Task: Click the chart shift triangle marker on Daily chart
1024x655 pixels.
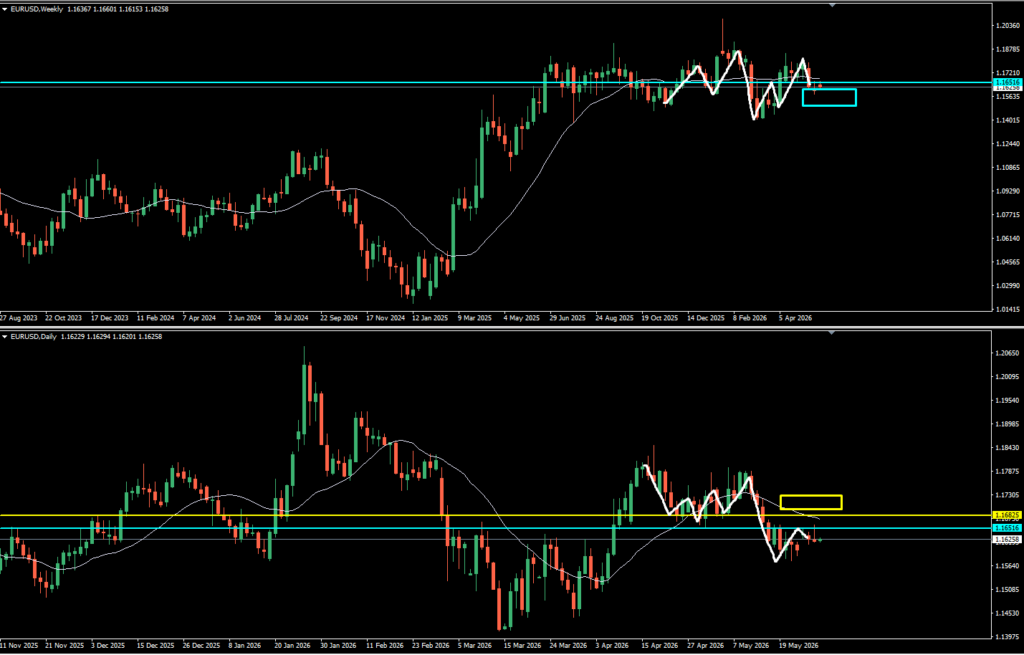Action: 832,333
